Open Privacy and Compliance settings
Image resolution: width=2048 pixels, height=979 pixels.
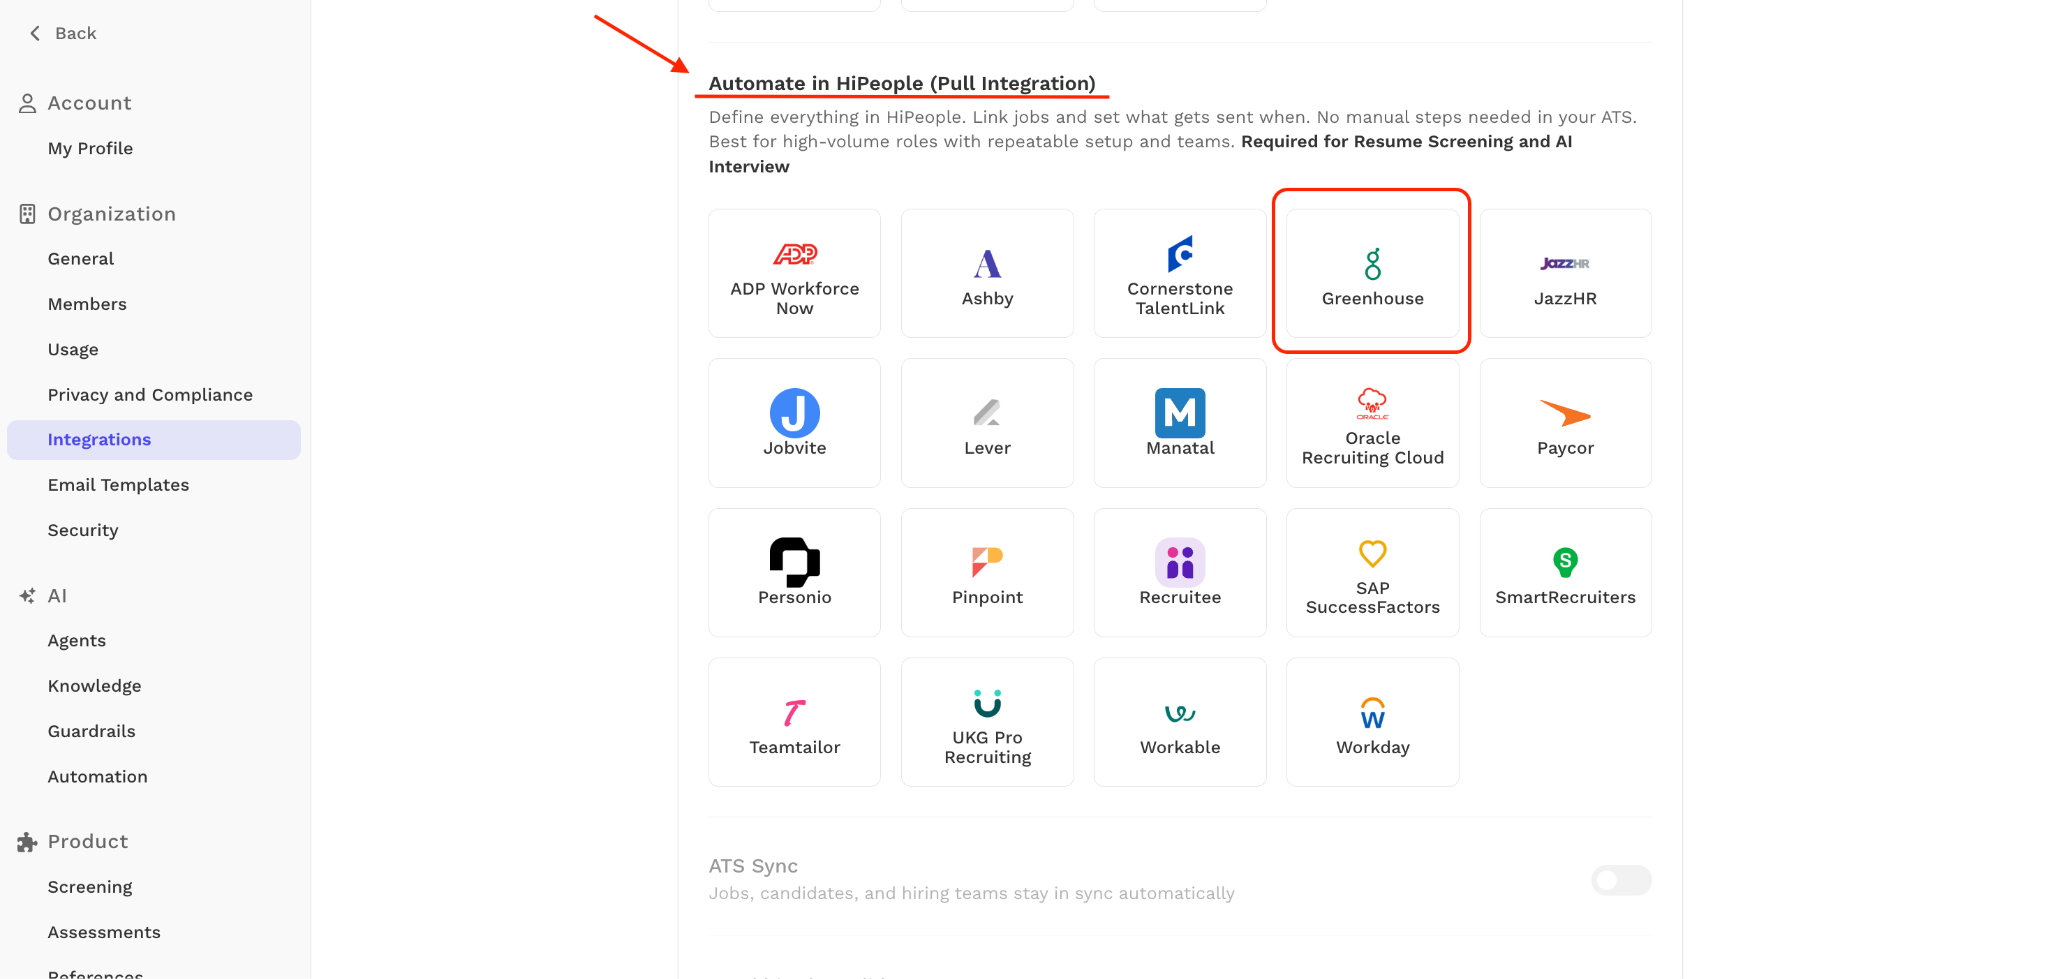click(x=150, y=395)
